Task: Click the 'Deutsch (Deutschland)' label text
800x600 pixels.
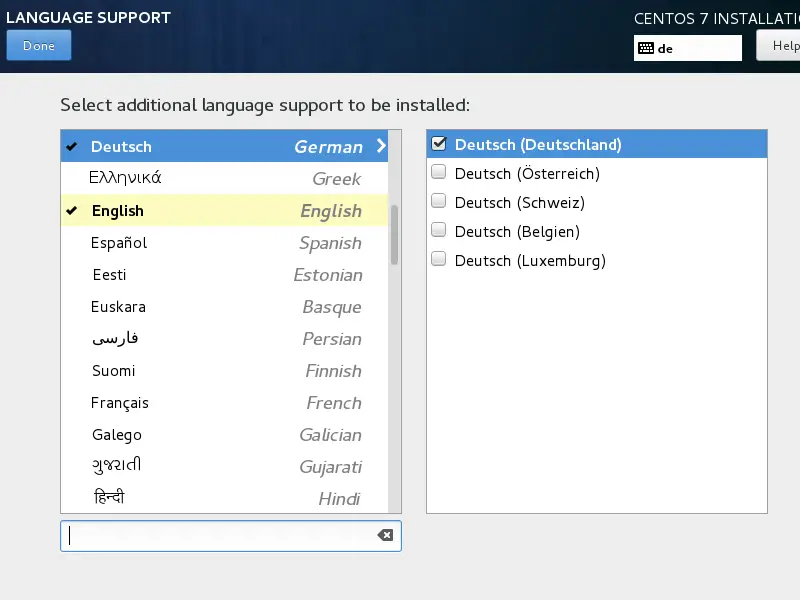Action: [538, 144]
